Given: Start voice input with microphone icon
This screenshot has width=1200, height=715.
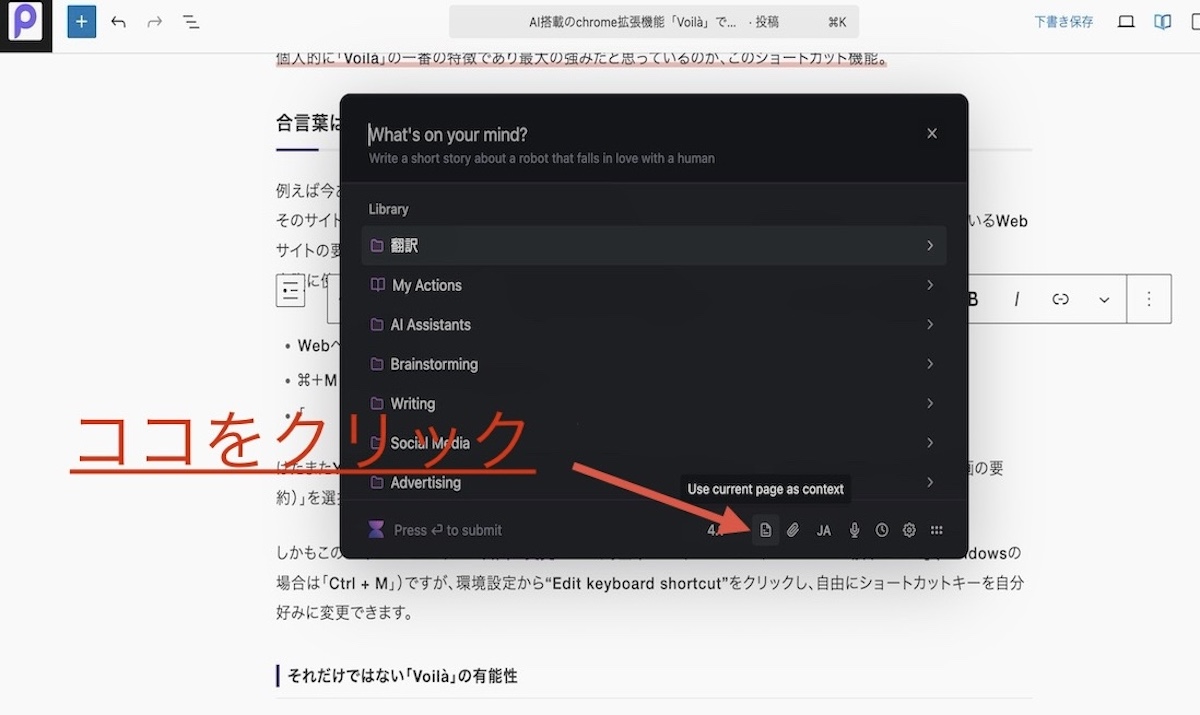Looking at the screenshot, I should click(854, 530).
